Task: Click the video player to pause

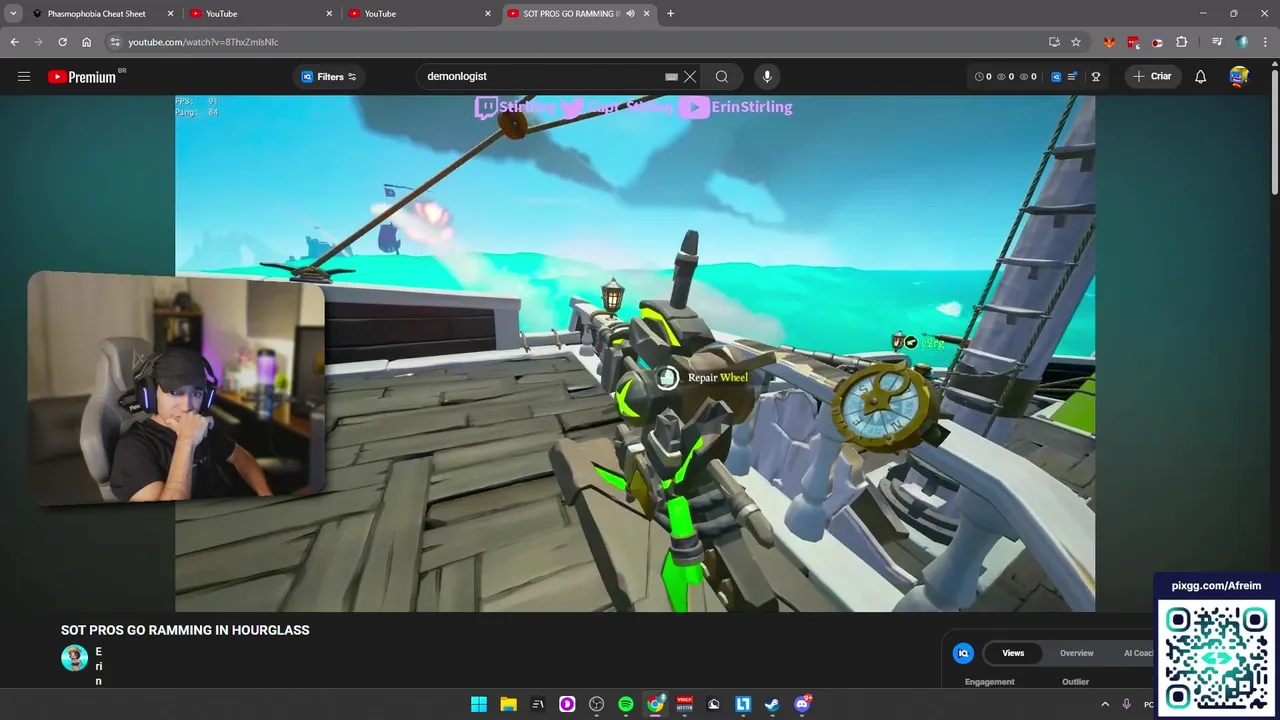Action: pos(635,353)
